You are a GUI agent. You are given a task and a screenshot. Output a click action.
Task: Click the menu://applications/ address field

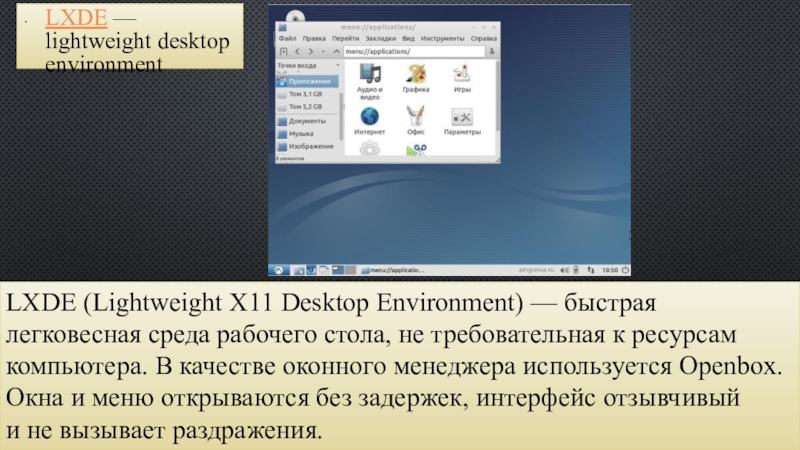pyautogui.click(x=414, y=52)
